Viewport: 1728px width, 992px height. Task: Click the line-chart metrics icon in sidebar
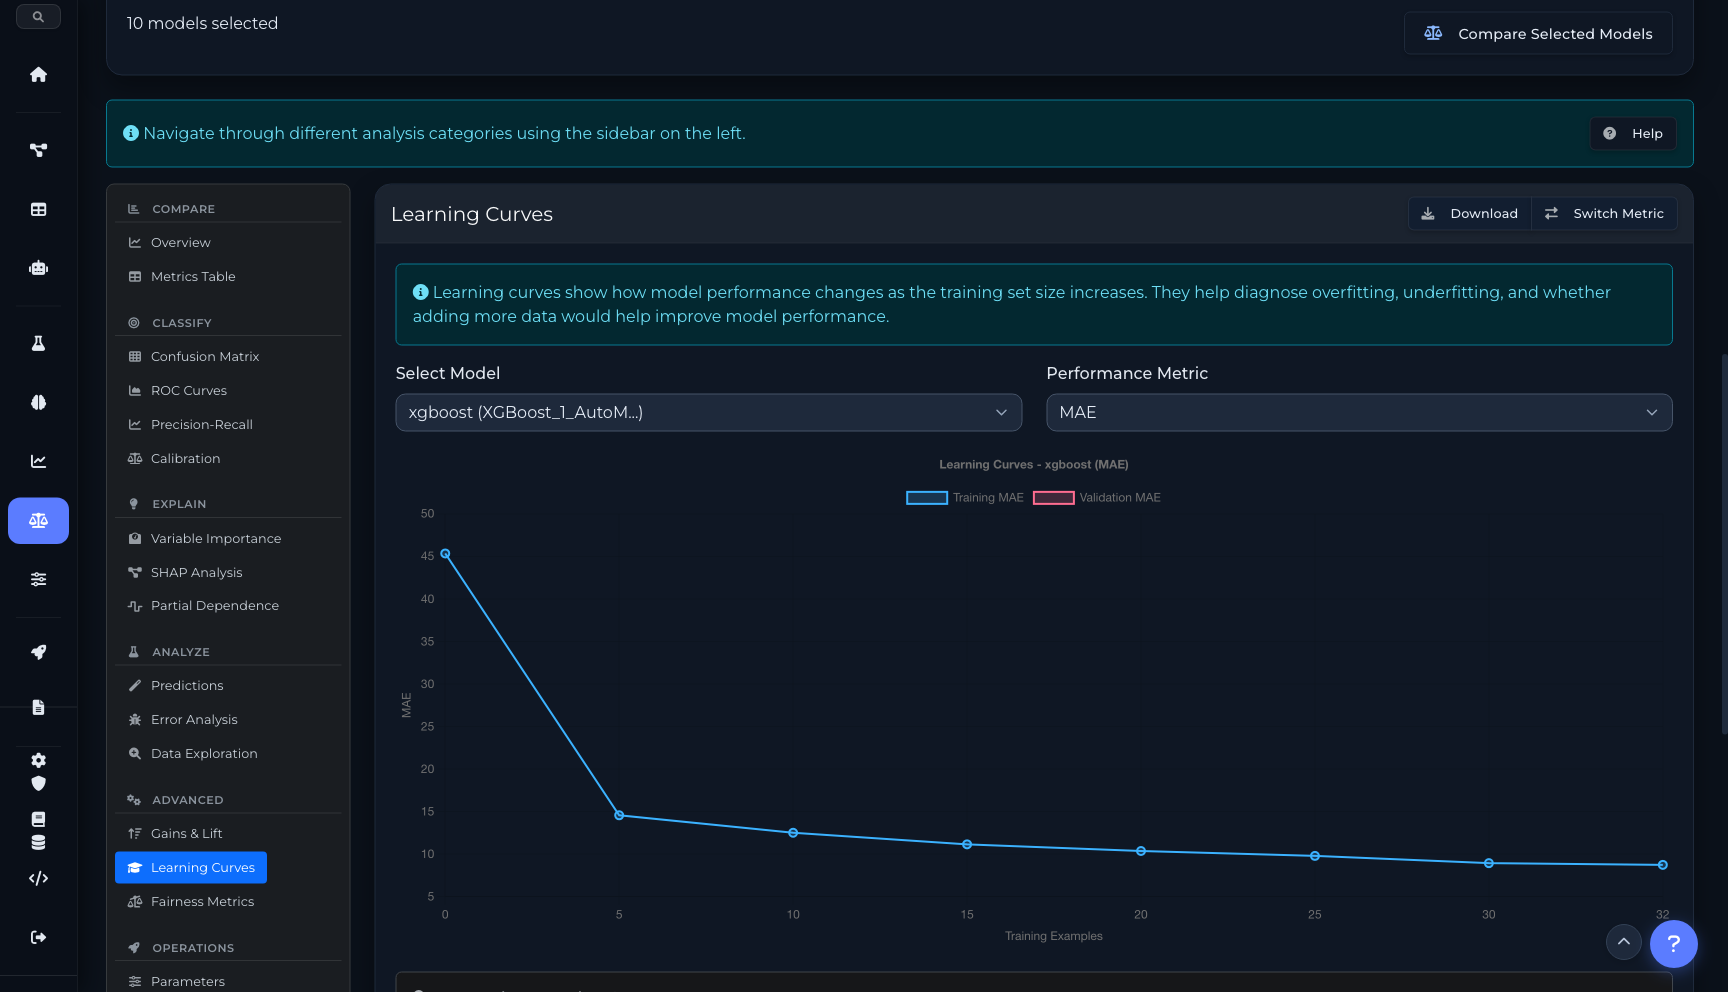point(38,461)
